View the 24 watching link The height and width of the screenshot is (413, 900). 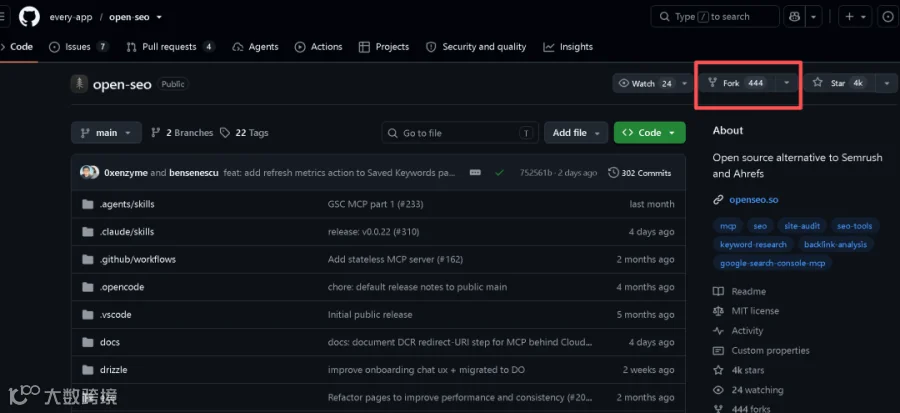point(748,390)
